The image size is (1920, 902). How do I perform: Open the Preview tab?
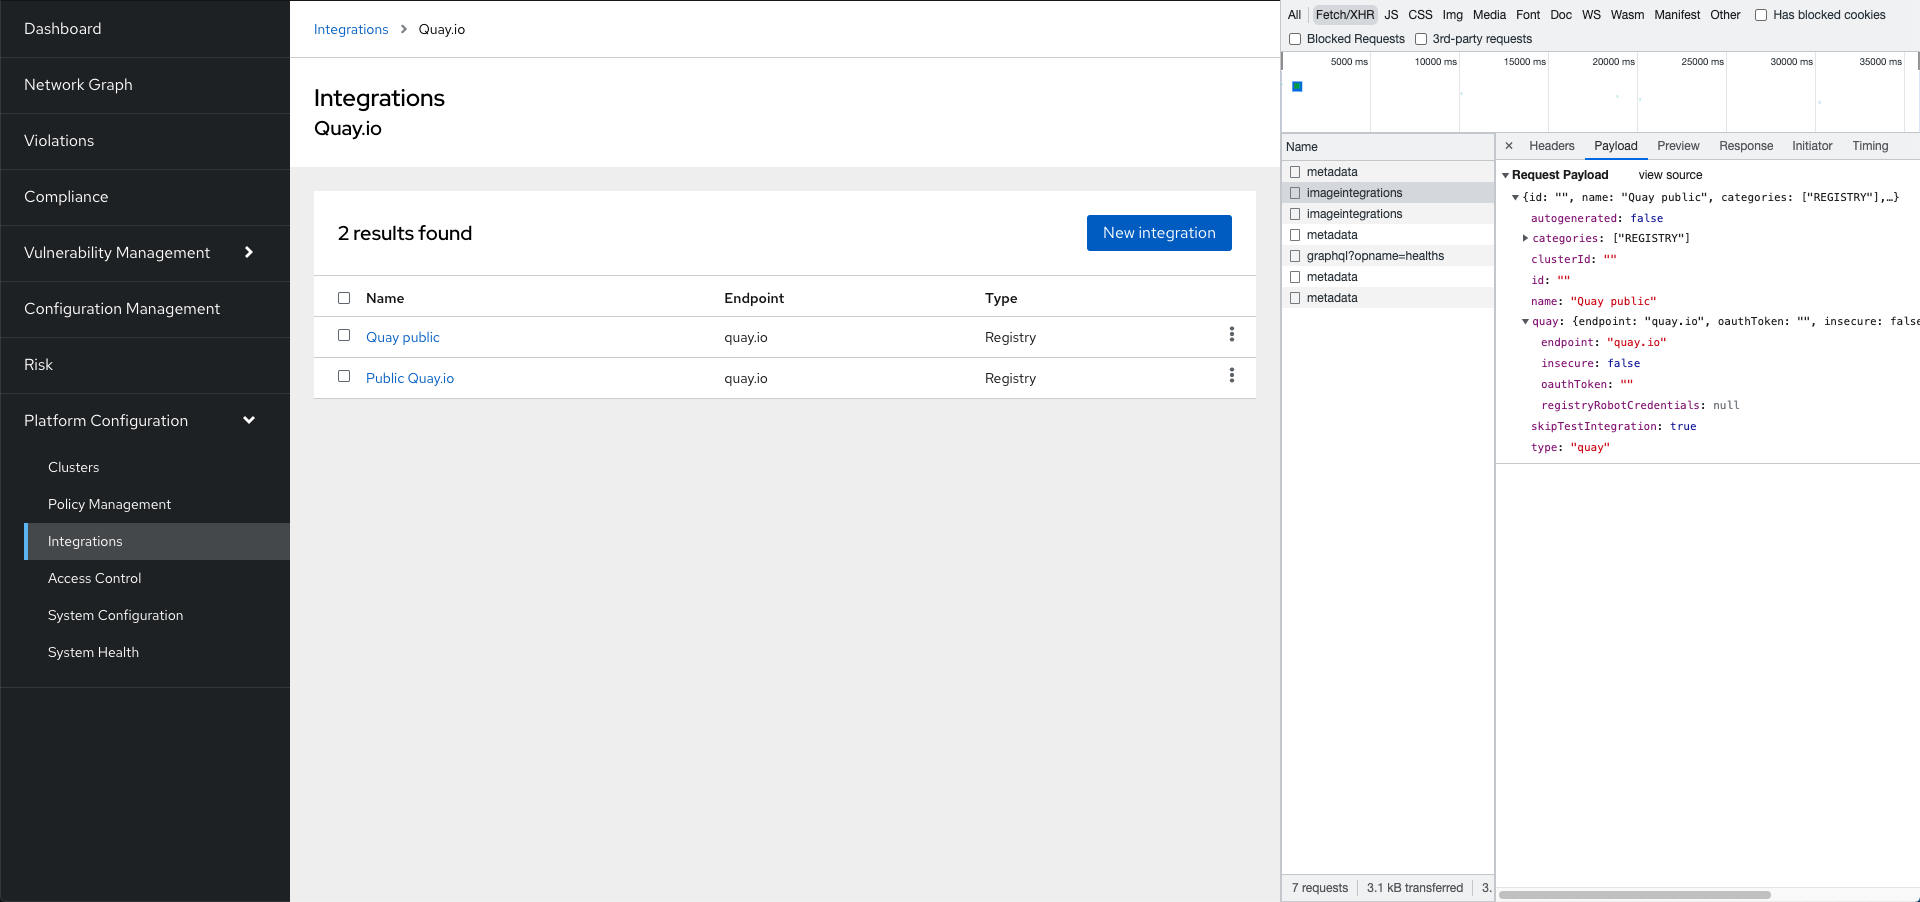coord(1678,146)
